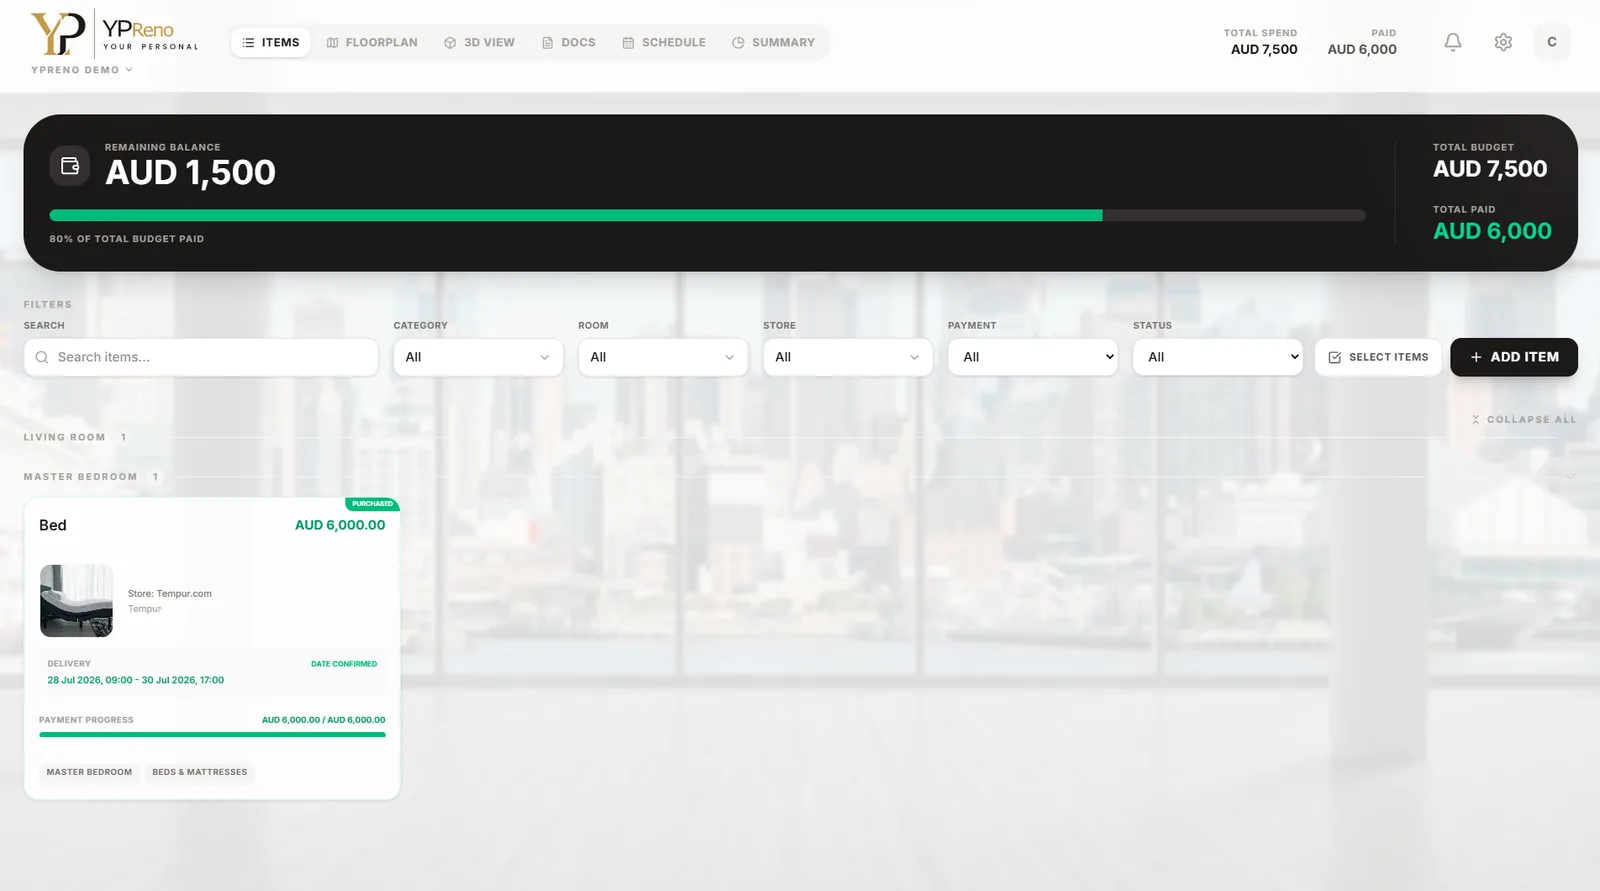Go to the Schedule tab
The height and width of the screenshot is (891, 1600).
[664, 42]
